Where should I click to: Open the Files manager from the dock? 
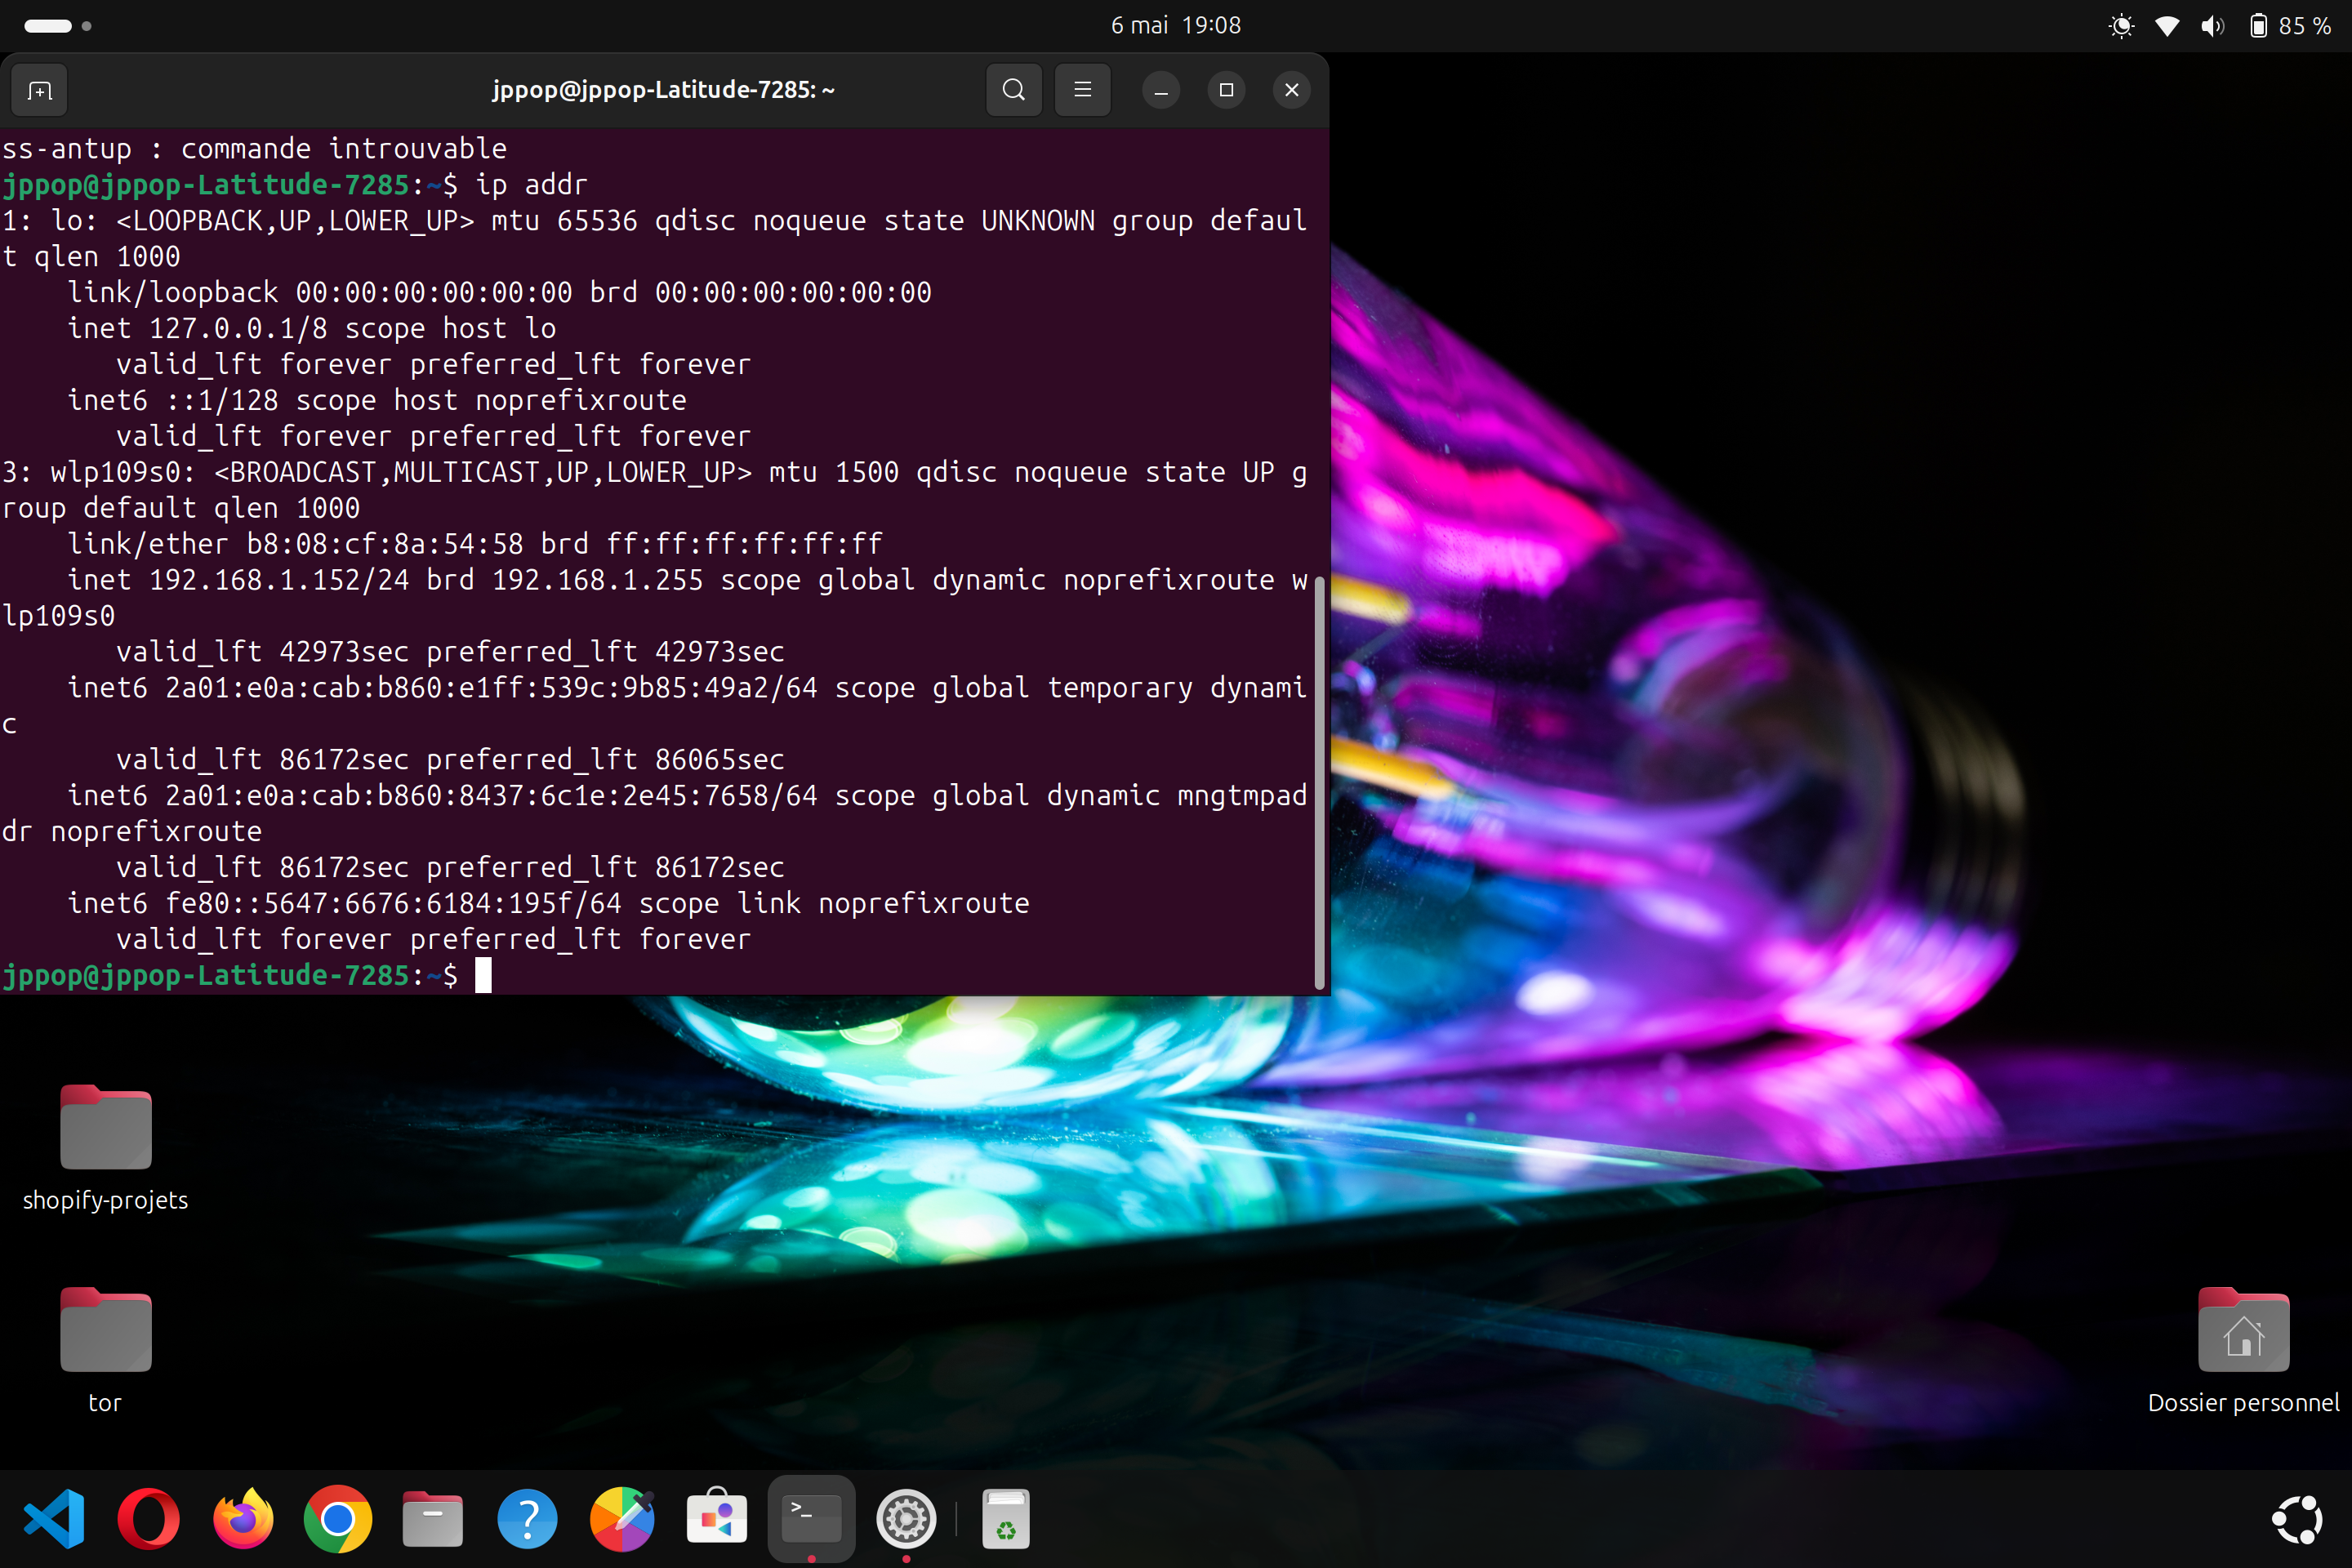pos(432,1519)
